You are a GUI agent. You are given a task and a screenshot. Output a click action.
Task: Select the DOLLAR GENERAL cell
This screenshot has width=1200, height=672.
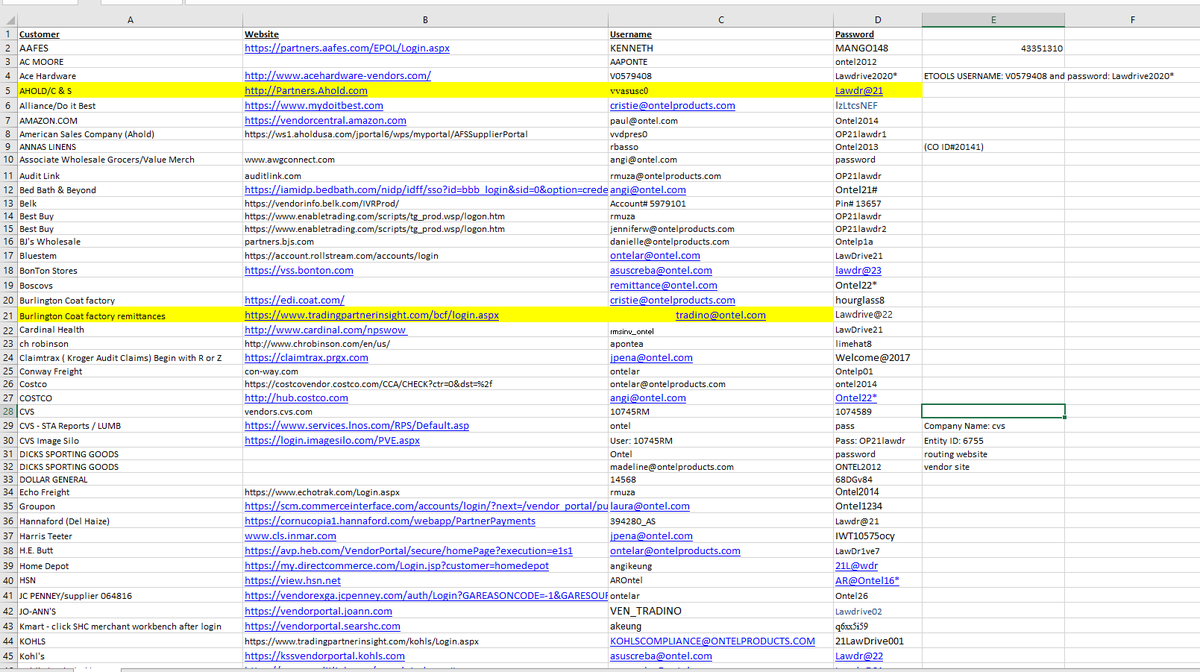(x=130, y=479)
